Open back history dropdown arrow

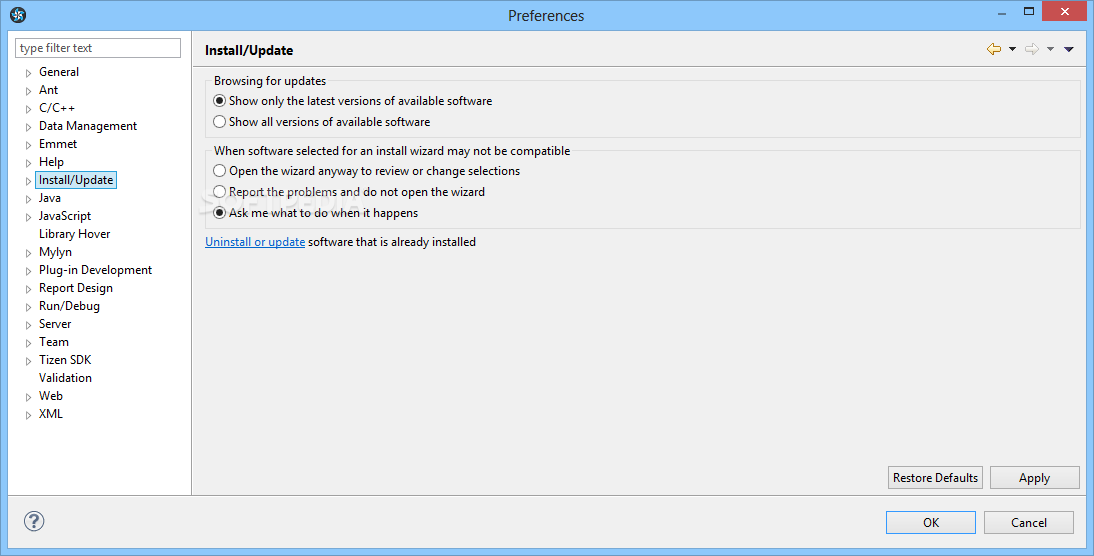[x=1012, y=49]
